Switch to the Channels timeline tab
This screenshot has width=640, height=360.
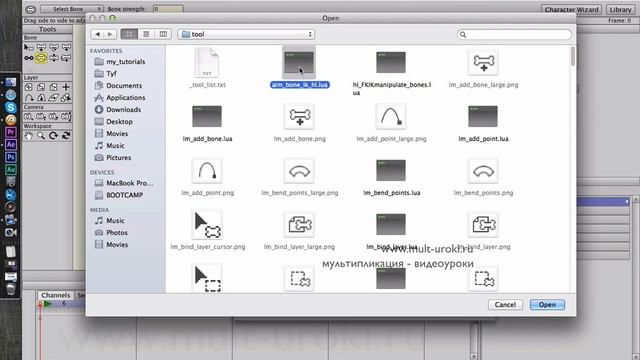tap(56, 295)
